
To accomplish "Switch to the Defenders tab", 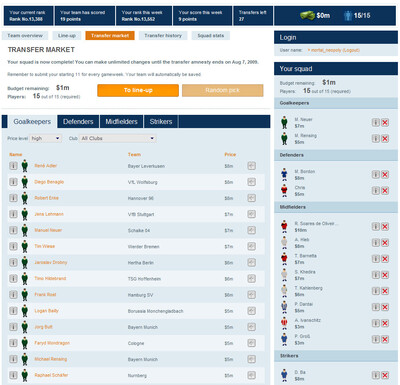I will (x=78, y=122).
